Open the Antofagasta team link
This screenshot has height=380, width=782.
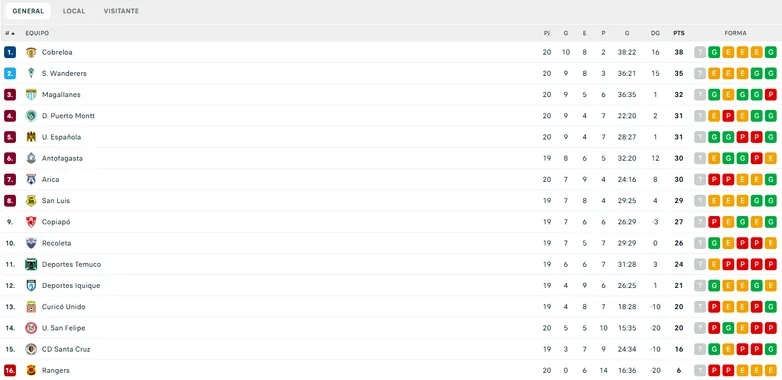coord(62,159)
